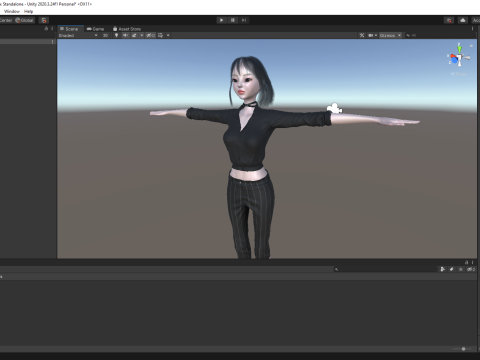Click the Collab/services icon with red mark

pos(449,20)
